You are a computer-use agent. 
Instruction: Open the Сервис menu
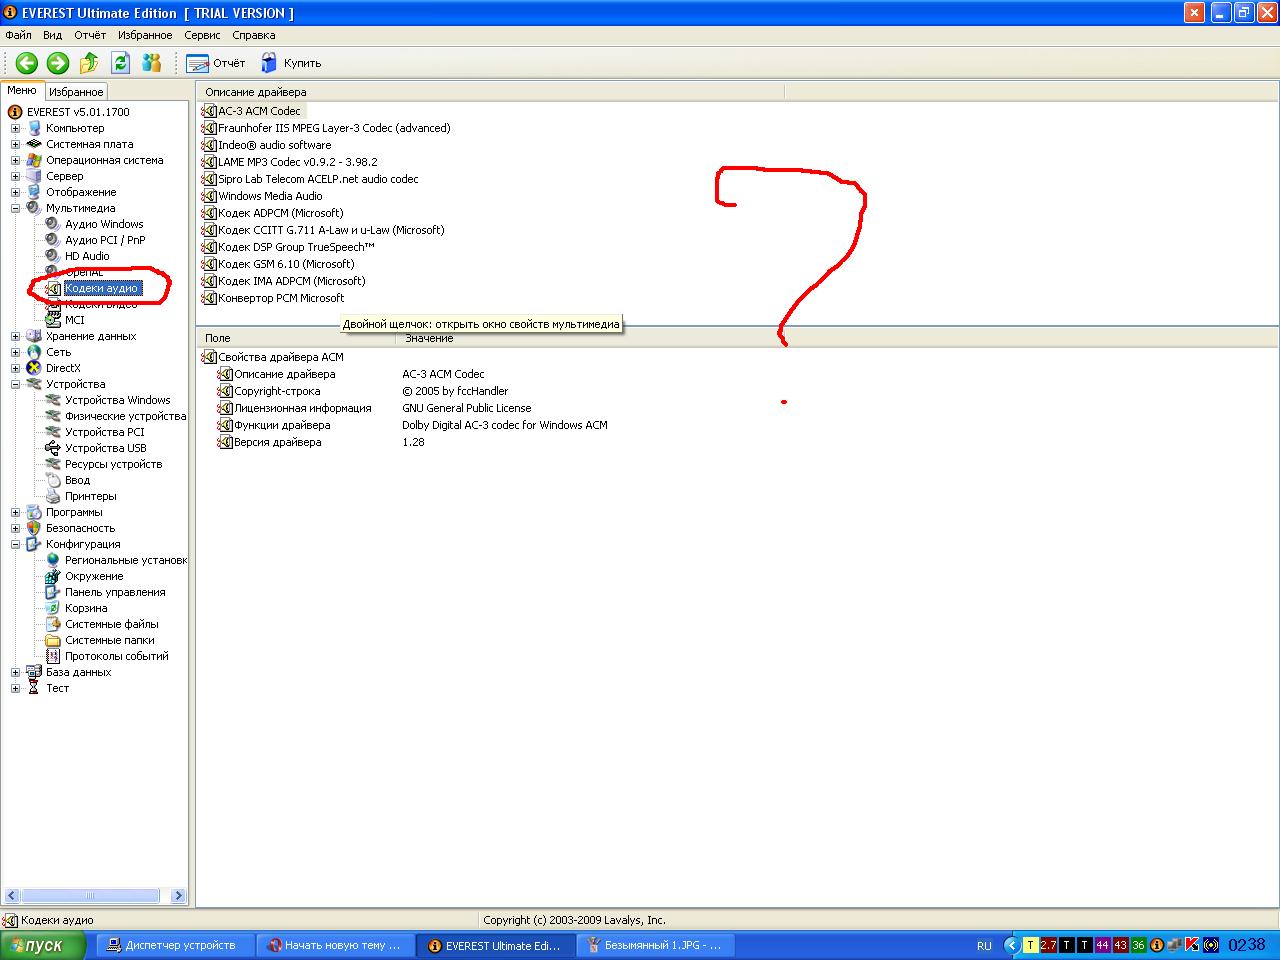[203, 35]
